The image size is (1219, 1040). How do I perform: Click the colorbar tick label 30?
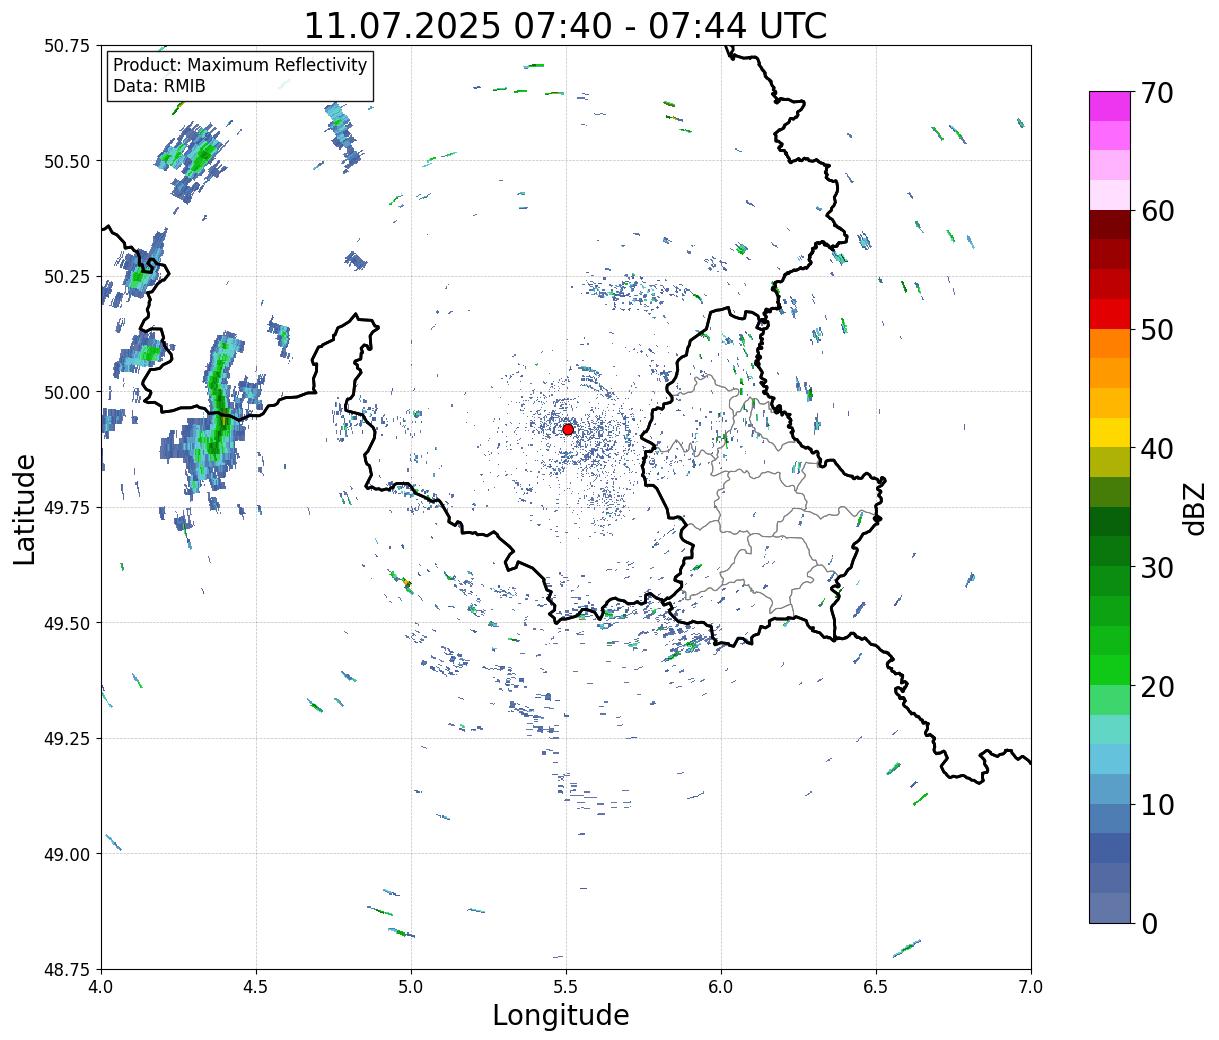point(1158,567)
